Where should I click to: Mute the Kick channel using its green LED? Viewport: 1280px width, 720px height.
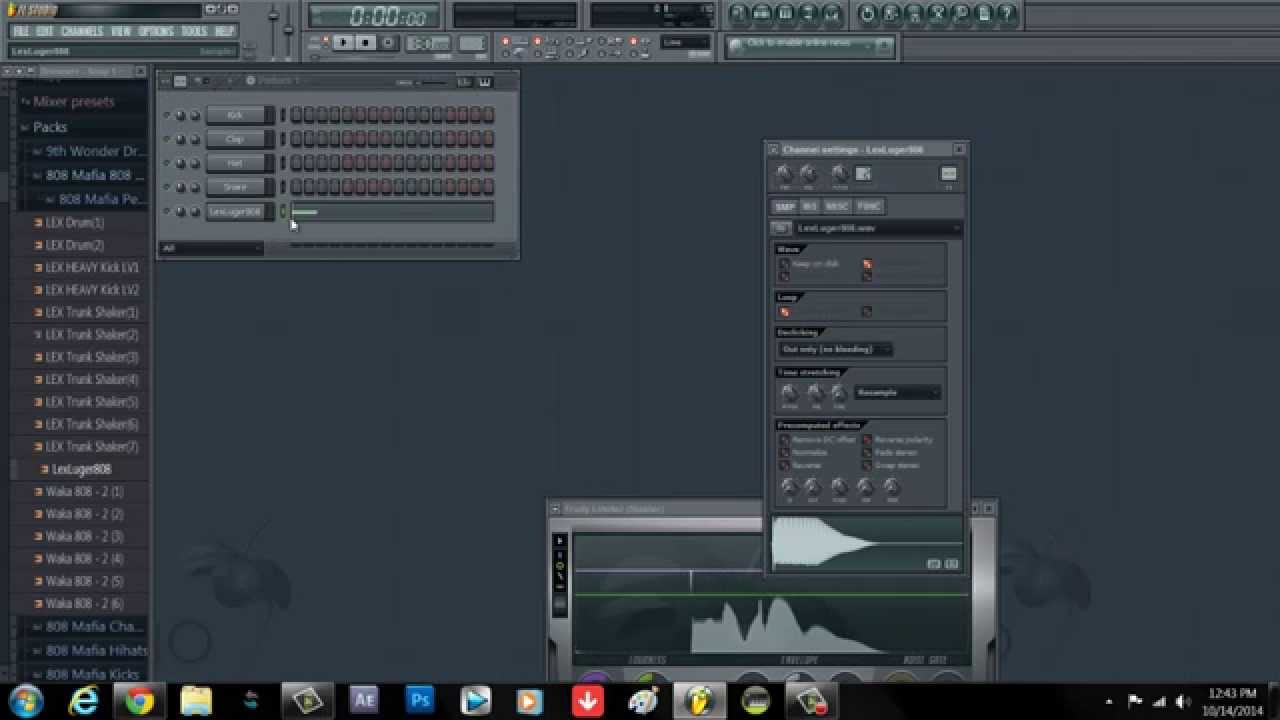tap(166, 114)
